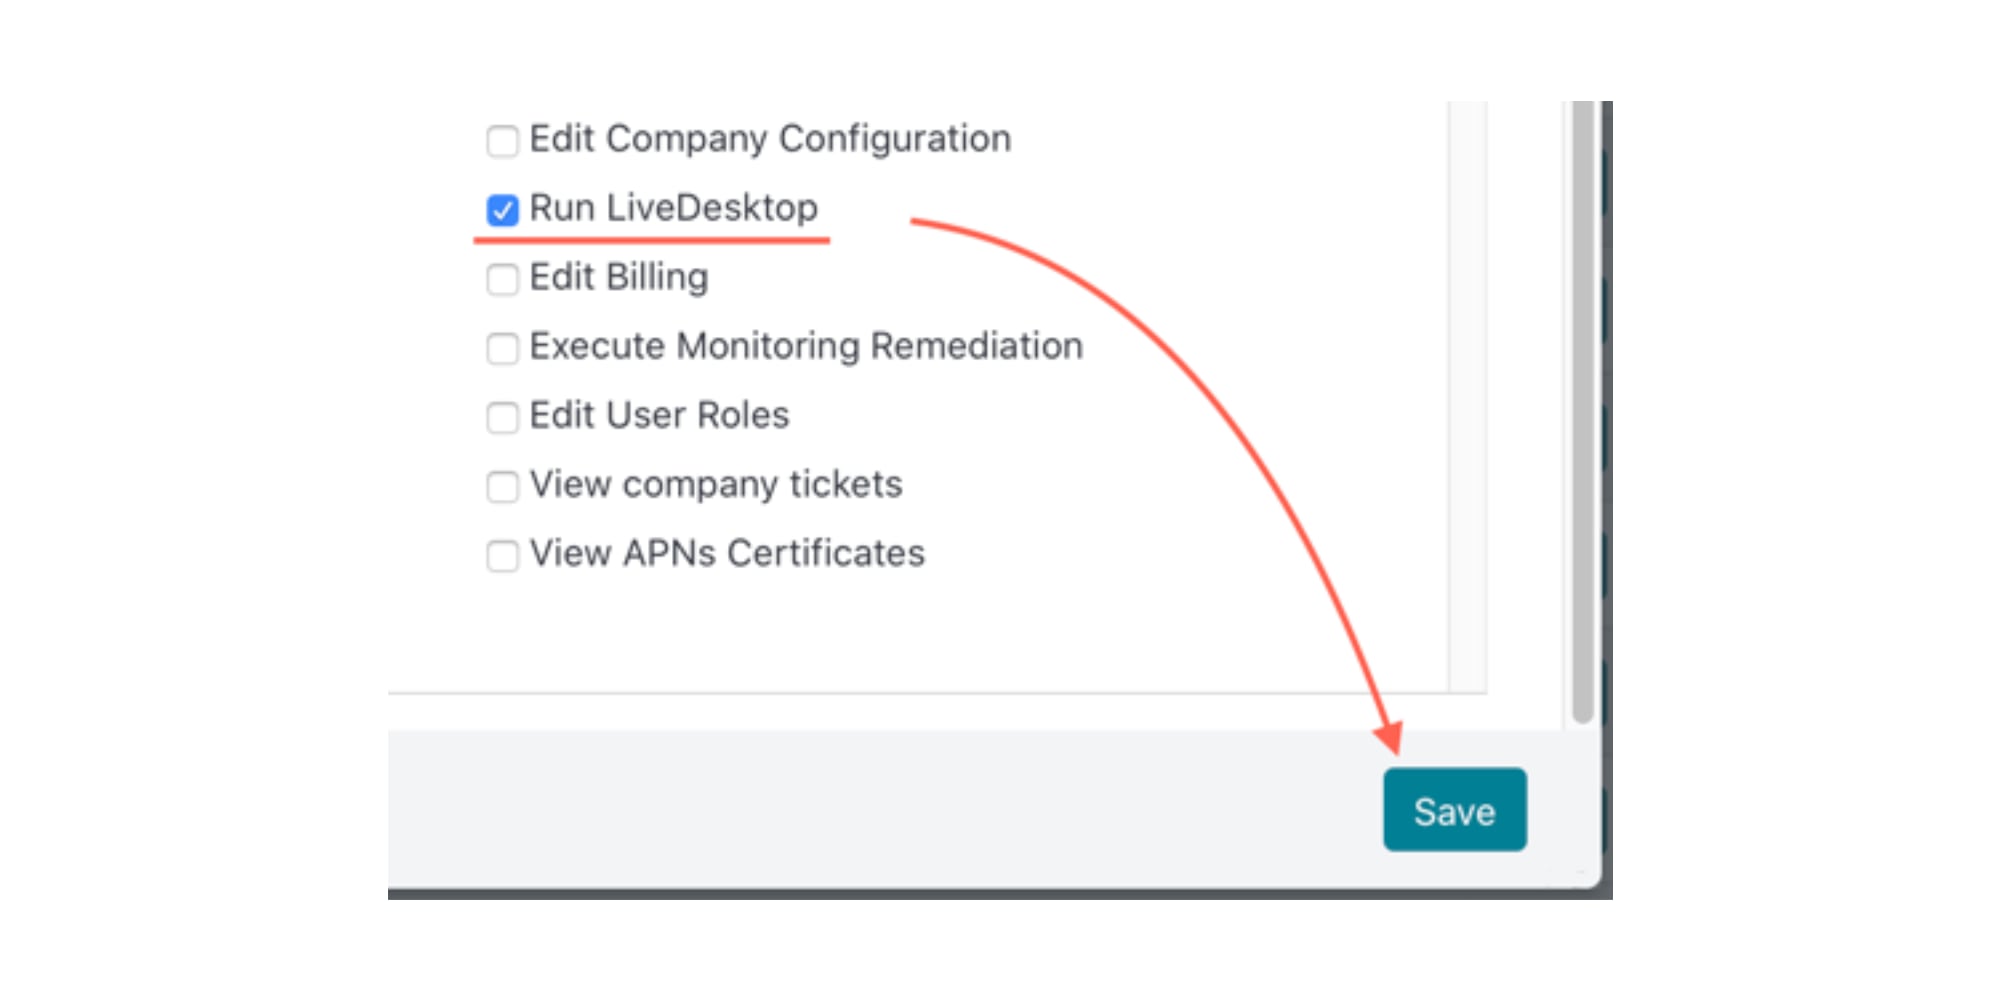Click the 'Execute Monitoring Remediation' label text
The image size is (2000, 1000).
805,346
